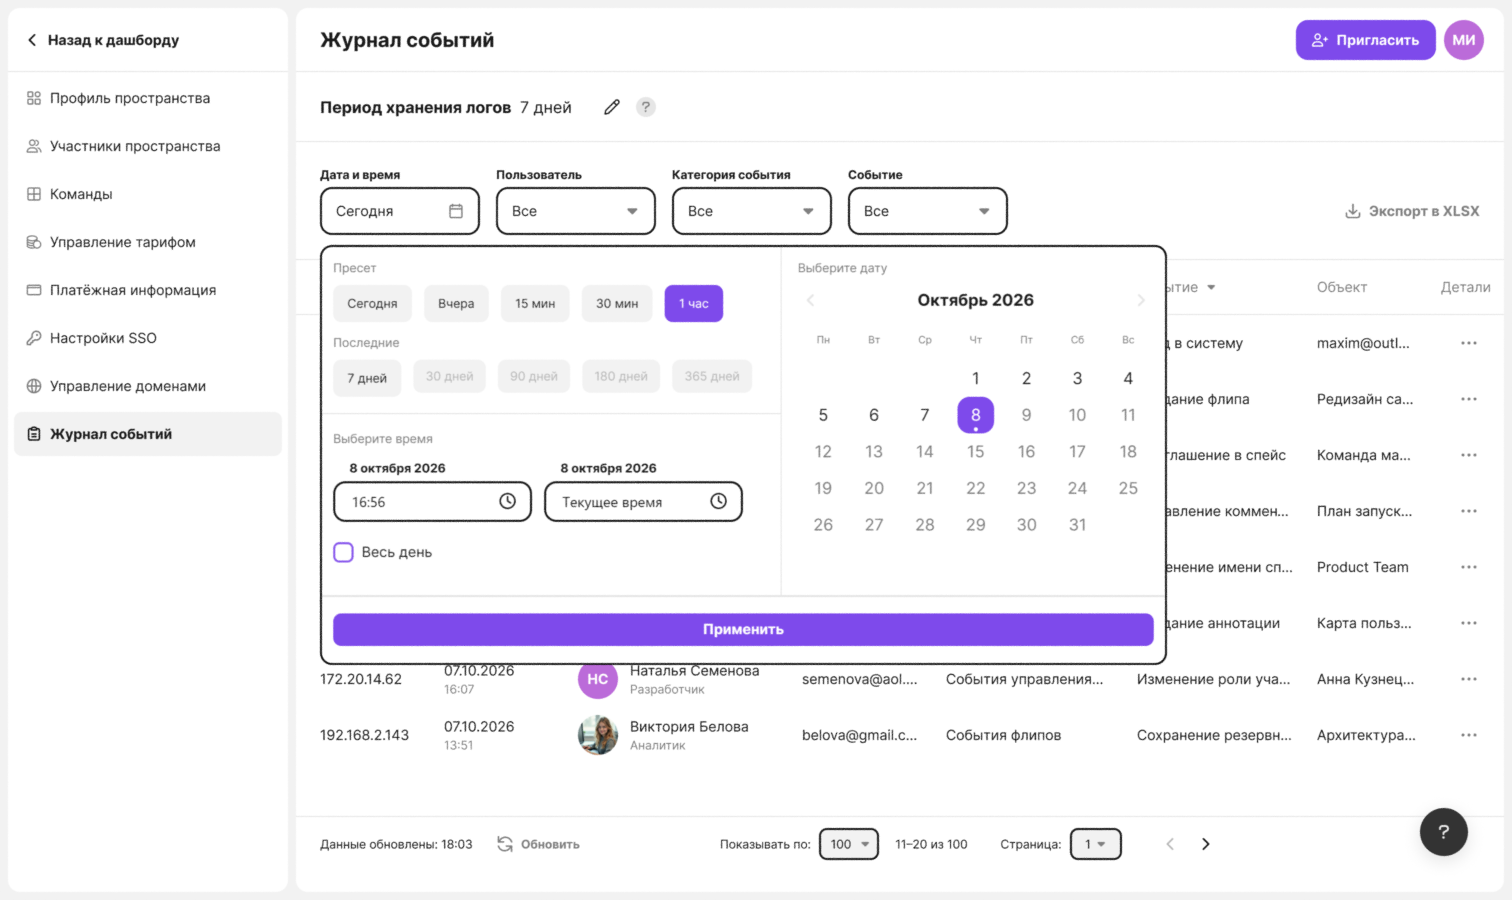Screen dimensions: 1512x900
Task: Open the details menu for the Product Team row
Action: [1468, 567]
